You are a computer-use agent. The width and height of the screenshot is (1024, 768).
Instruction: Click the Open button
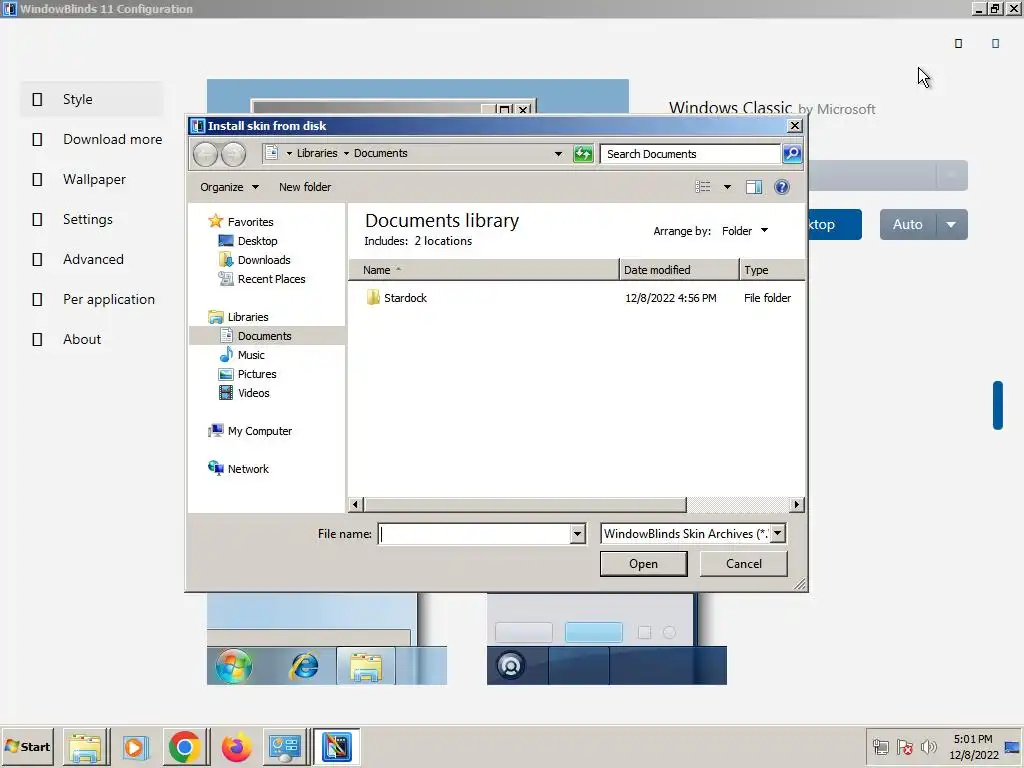click(x=643, y=564)
